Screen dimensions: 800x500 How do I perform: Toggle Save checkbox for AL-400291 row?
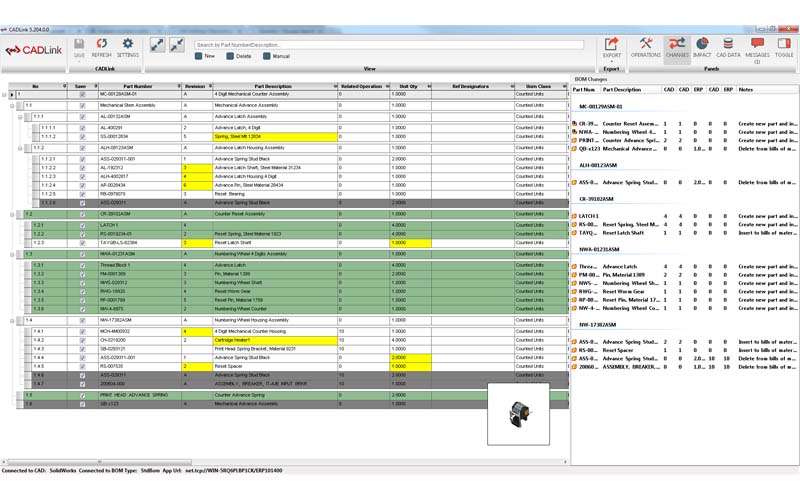tap(82, 128)
